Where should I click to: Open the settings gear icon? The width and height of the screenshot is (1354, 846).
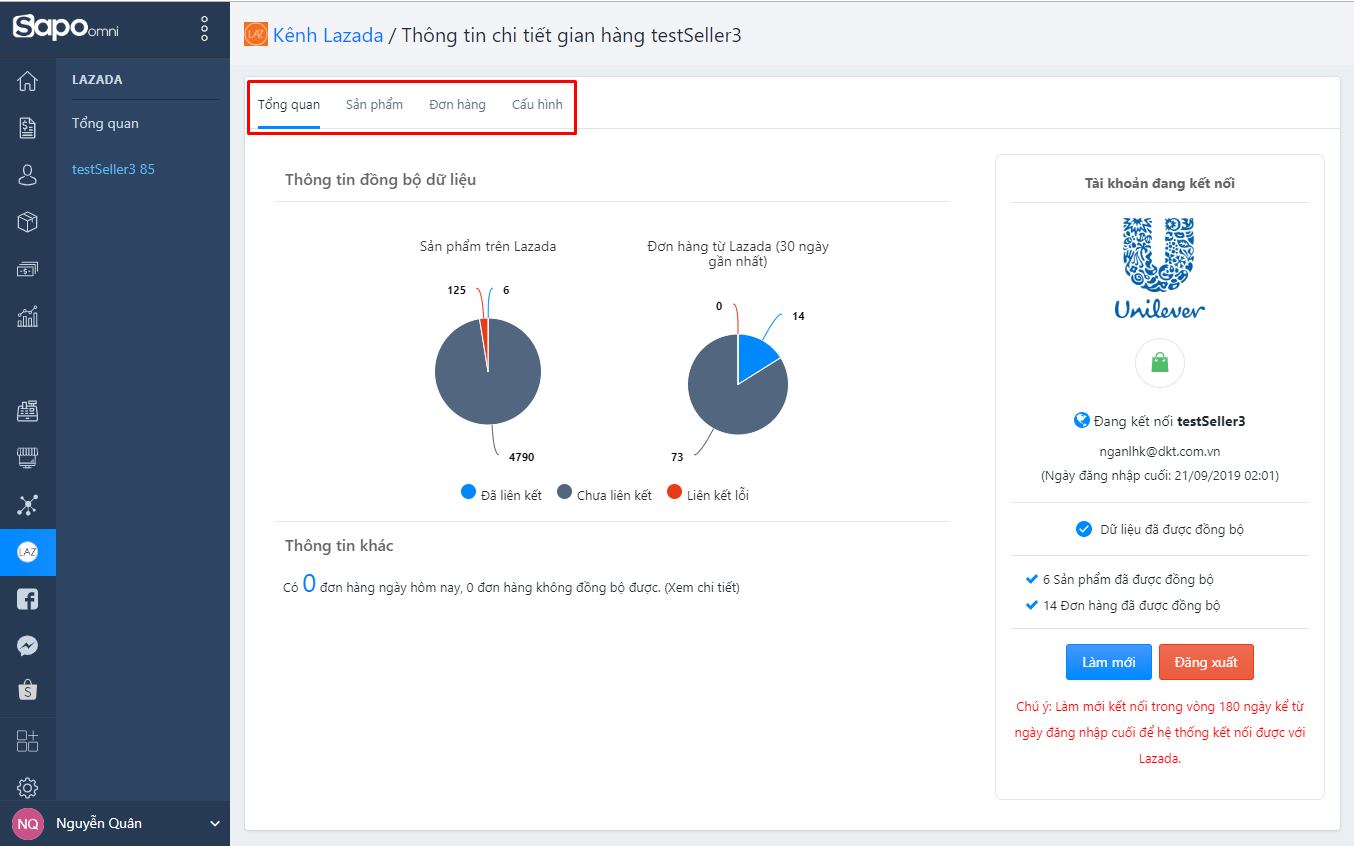[x=27, y=788]
